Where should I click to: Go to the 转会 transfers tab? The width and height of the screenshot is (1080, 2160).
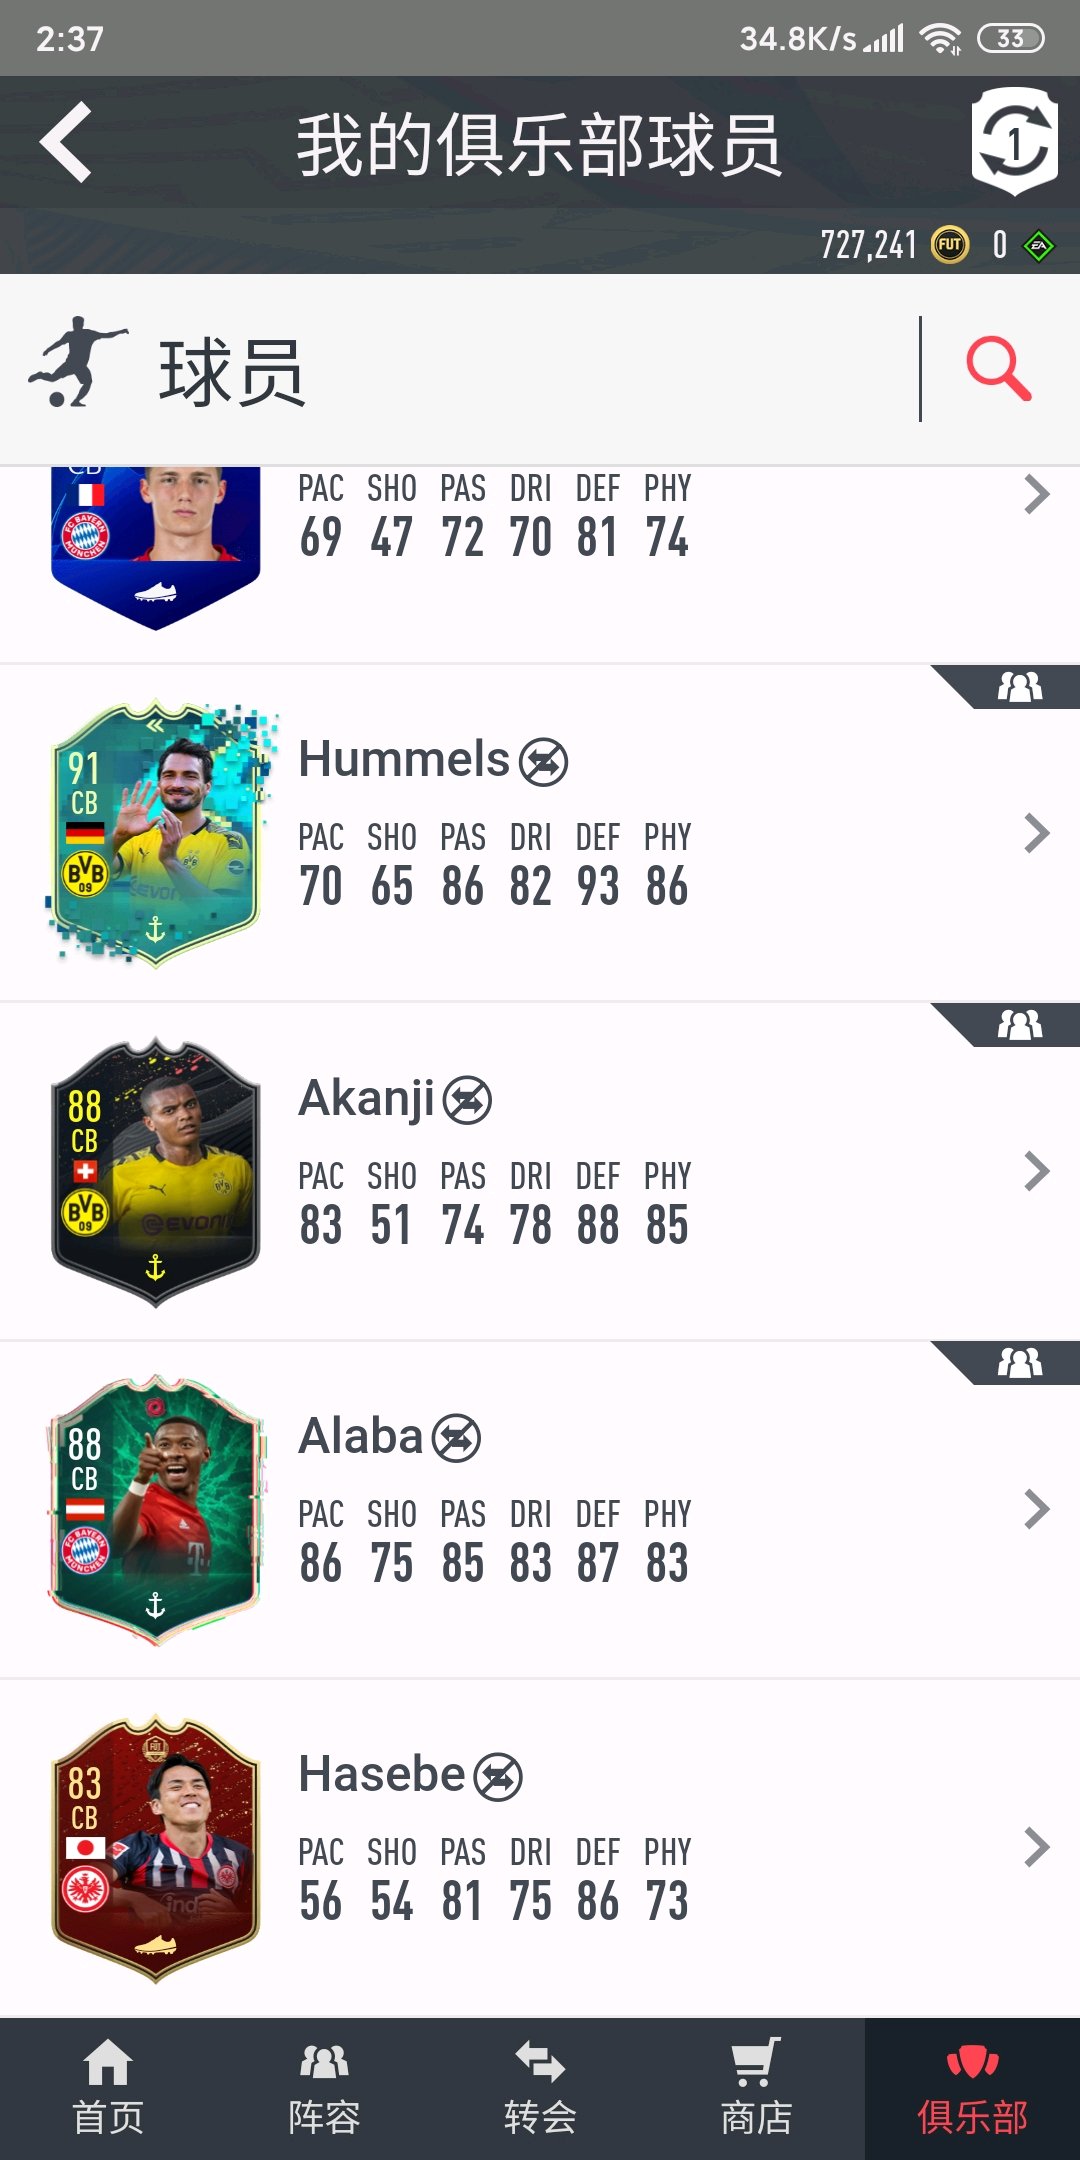(540, 2089)
